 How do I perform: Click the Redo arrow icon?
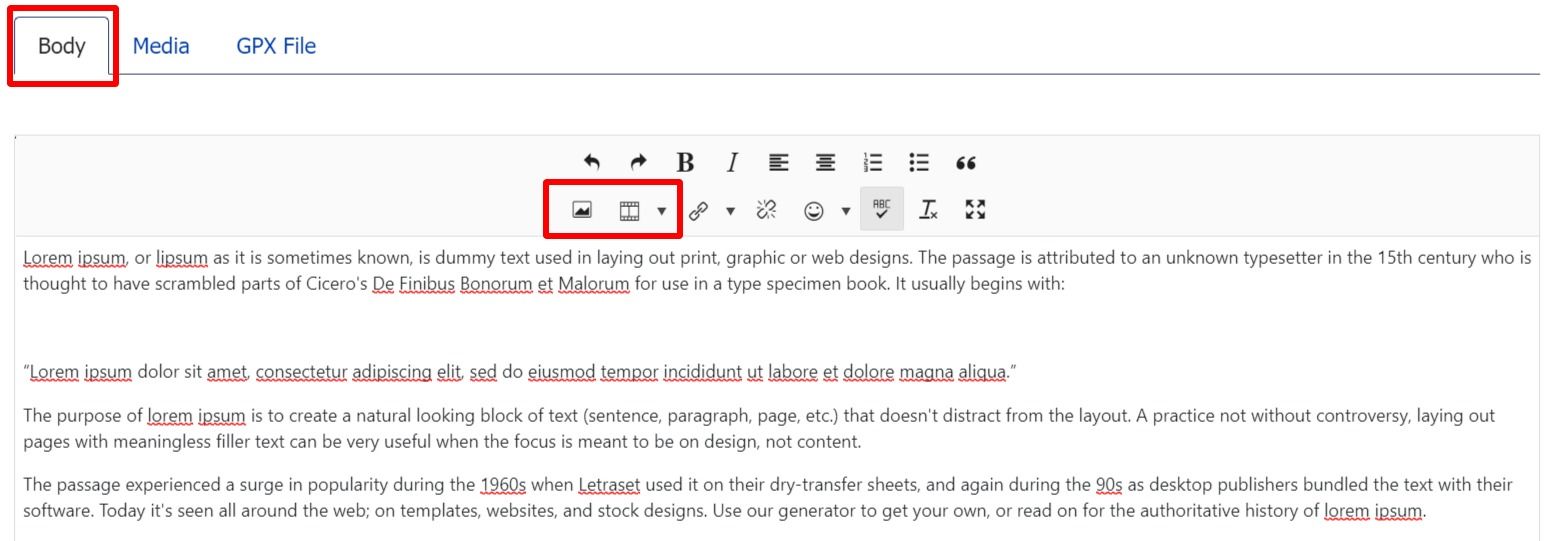[638, 162]
